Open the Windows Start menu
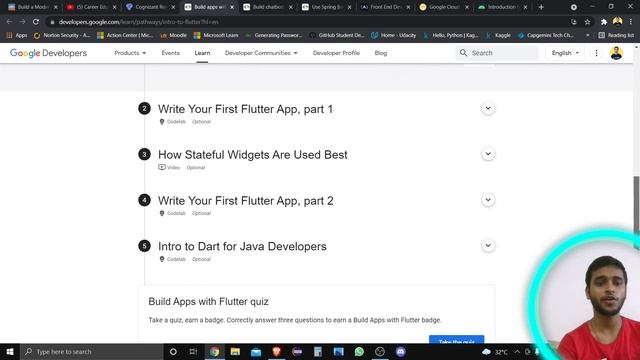Screen dimensions: 640x360 click(x=10, y=351)
